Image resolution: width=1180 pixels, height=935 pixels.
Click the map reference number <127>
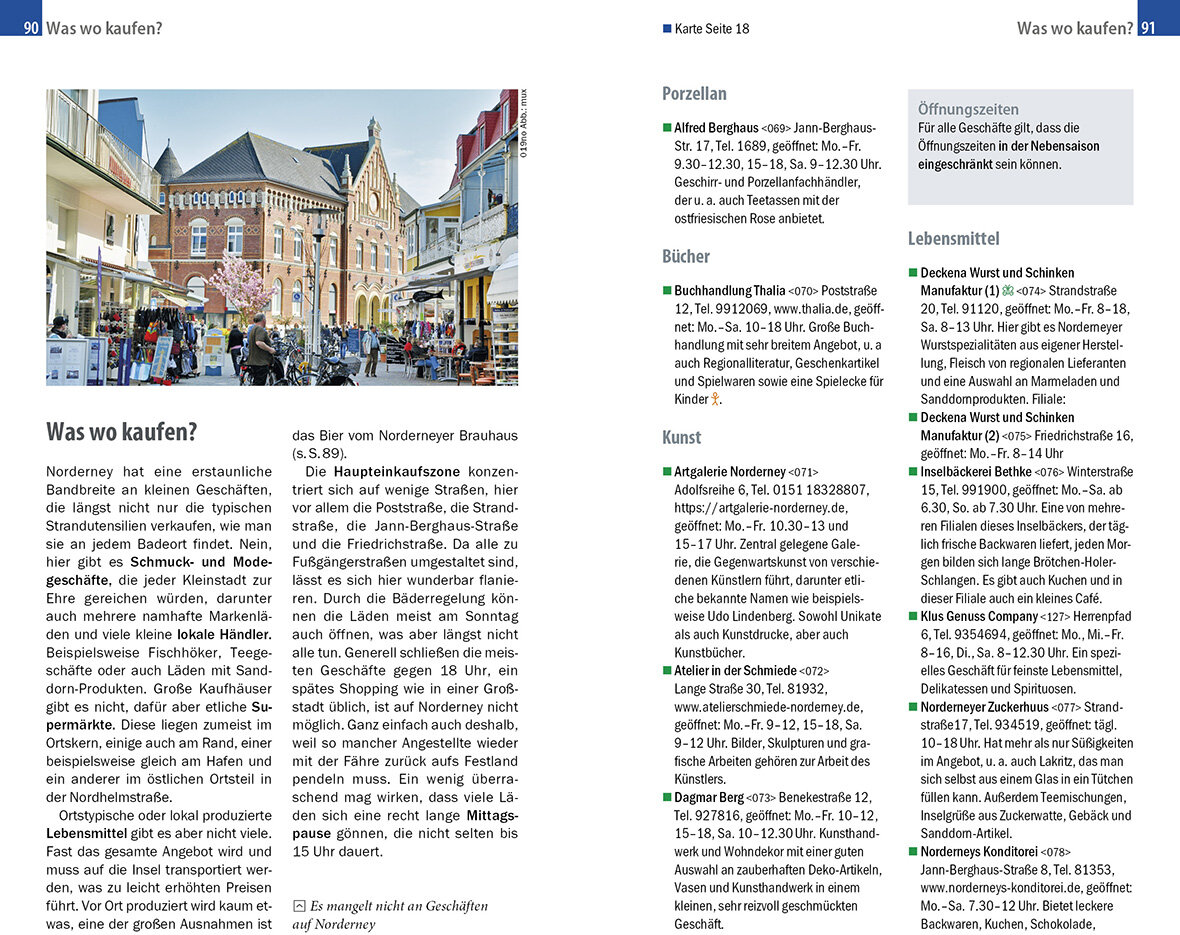point(1055,617)
